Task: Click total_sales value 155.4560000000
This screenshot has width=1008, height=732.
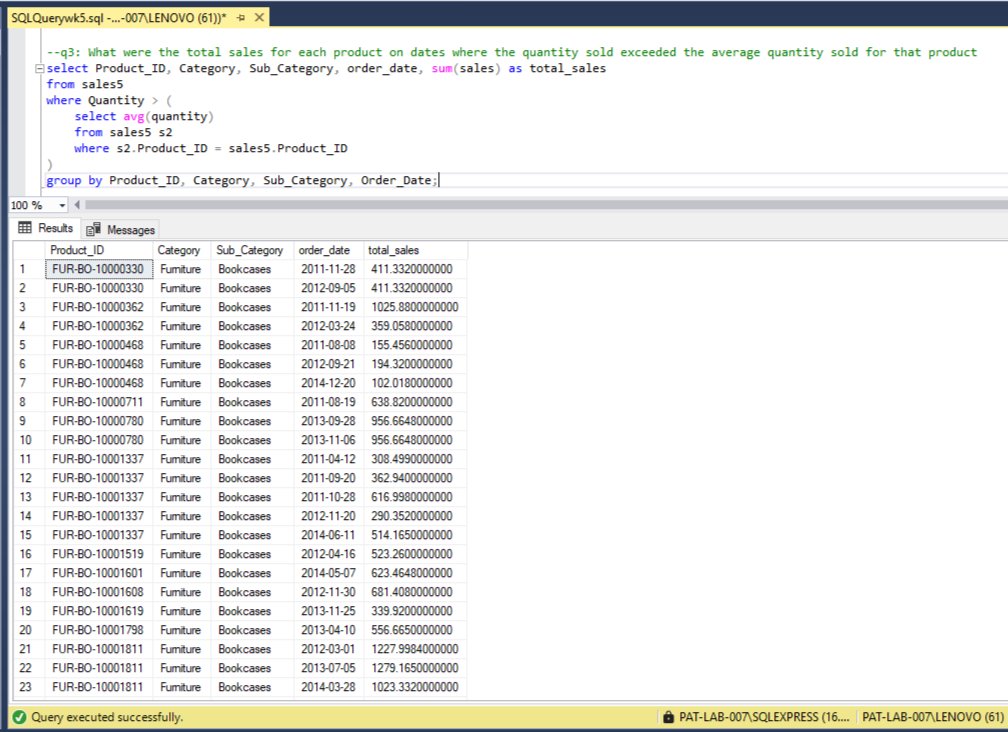Action: point(415,345)
